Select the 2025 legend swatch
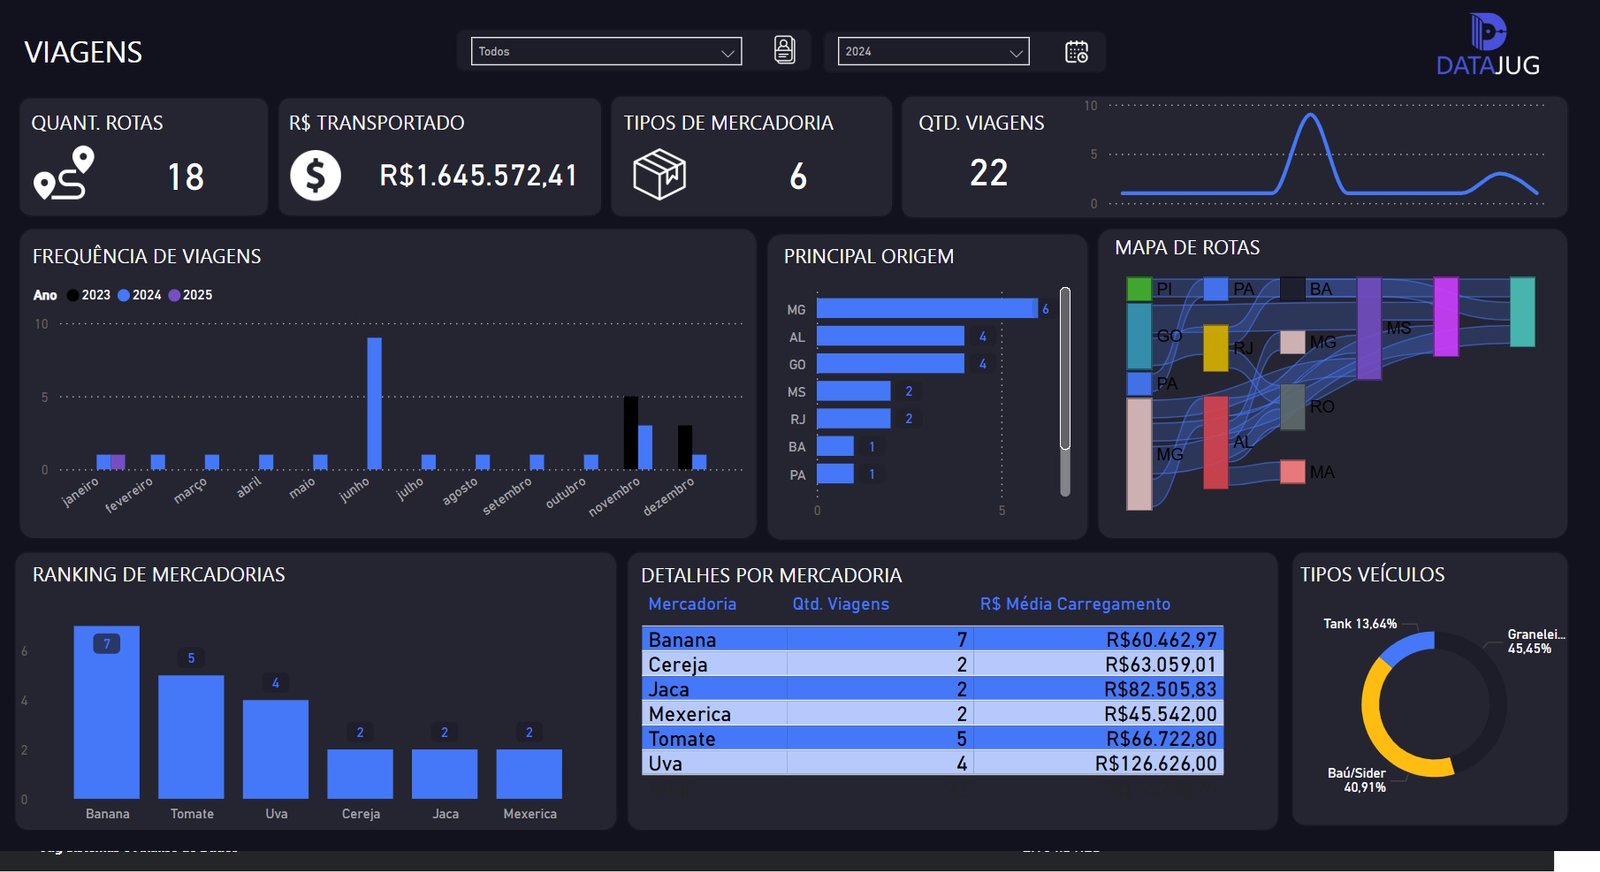The width and height of the screenshot is (1600, 872). tap(175, 295)
